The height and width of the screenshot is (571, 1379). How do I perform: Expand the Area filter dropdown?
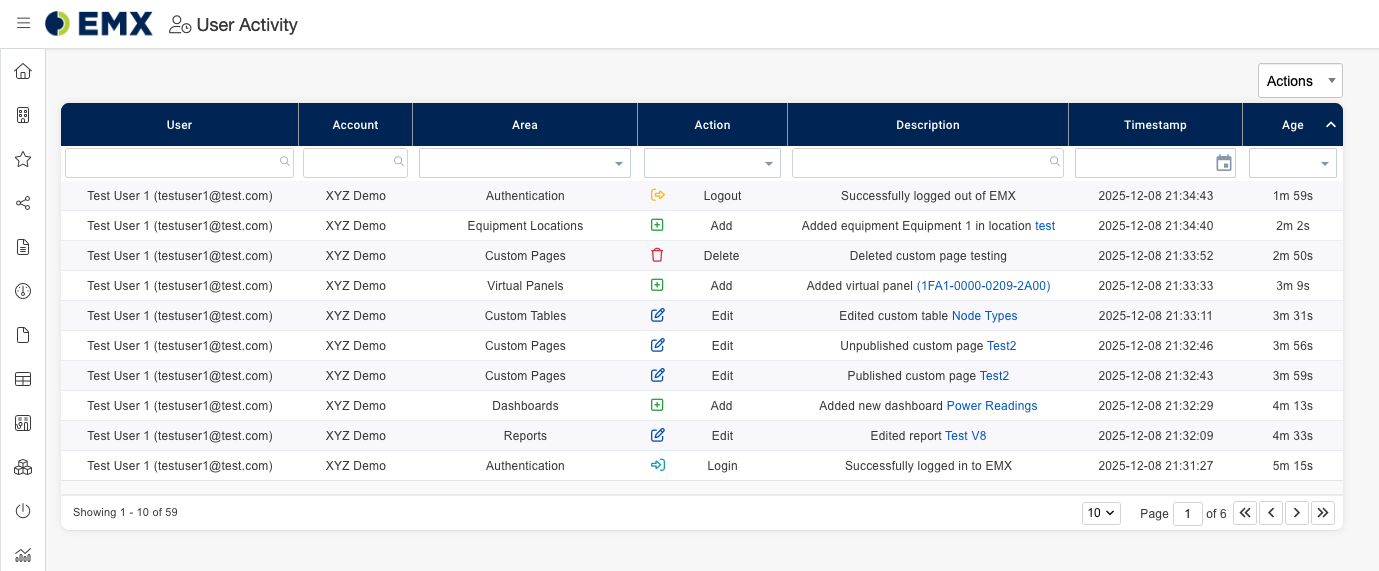point(524,163)
